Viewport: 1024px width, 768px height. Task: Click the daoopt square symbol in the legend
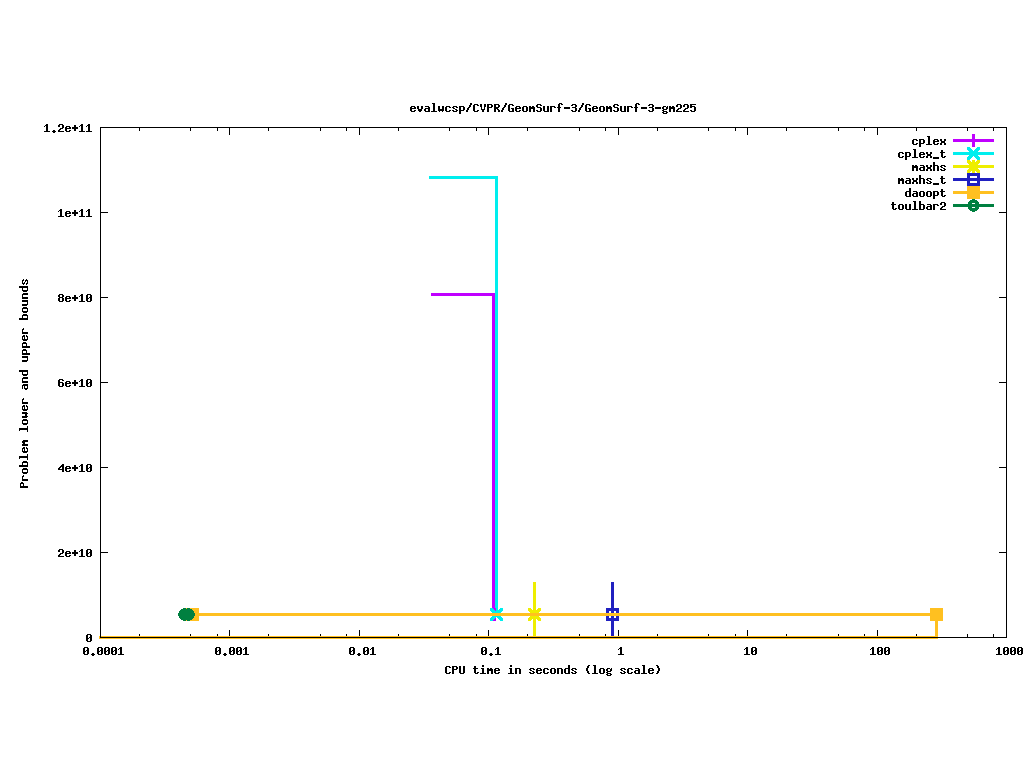973,193
